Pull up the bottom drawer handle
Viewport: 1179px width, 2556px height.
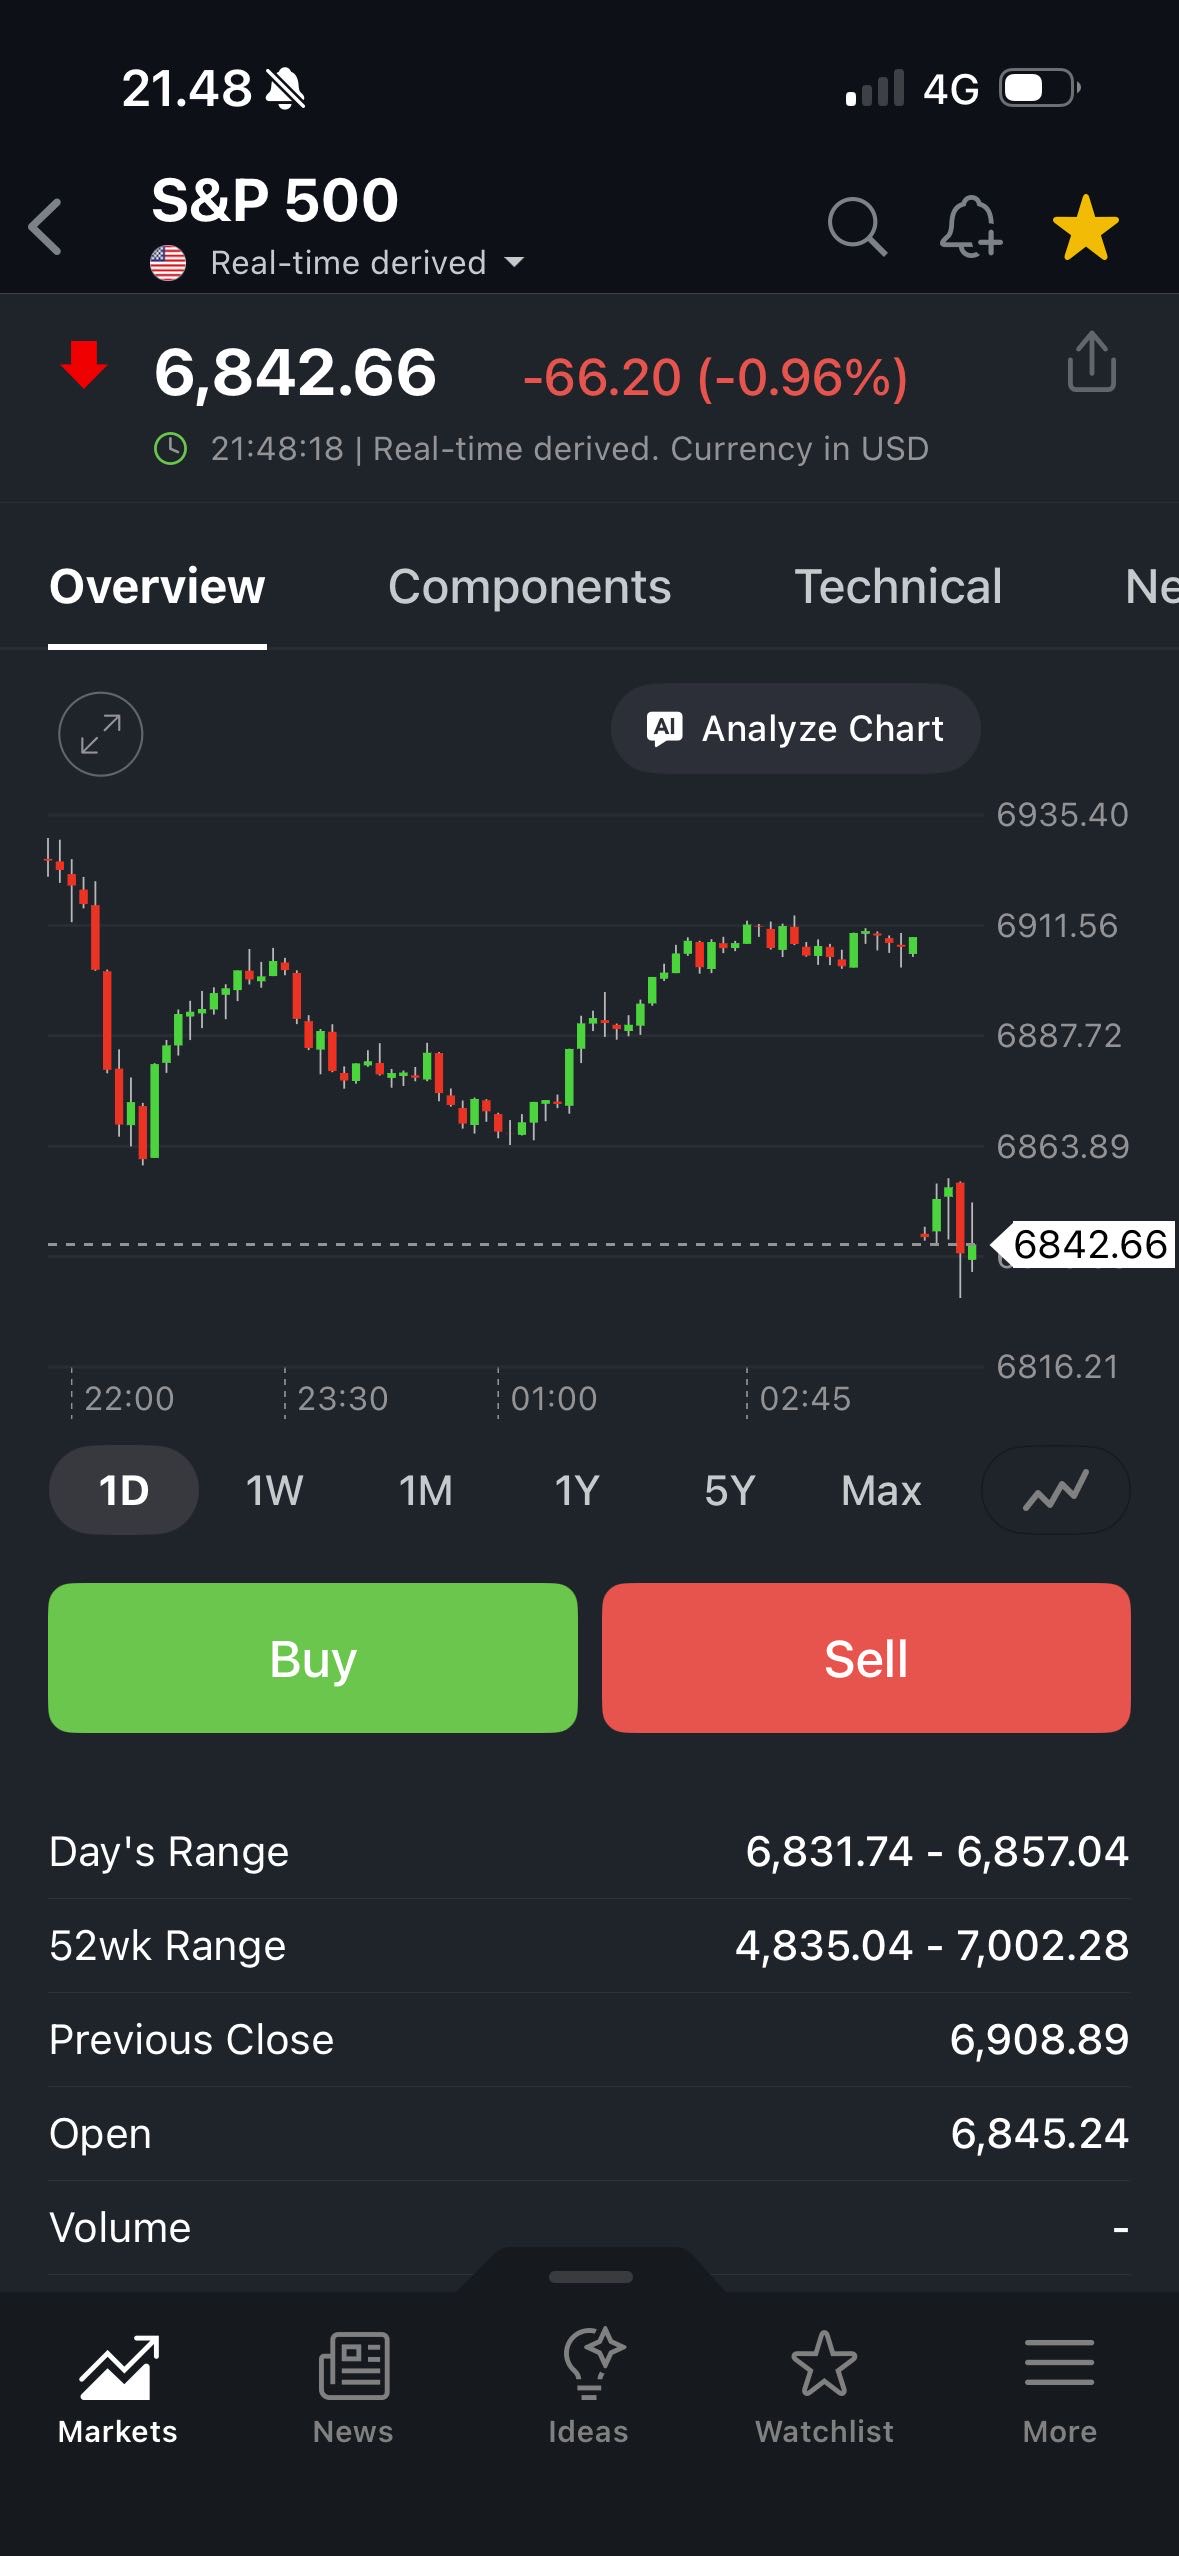(590, 2277)
